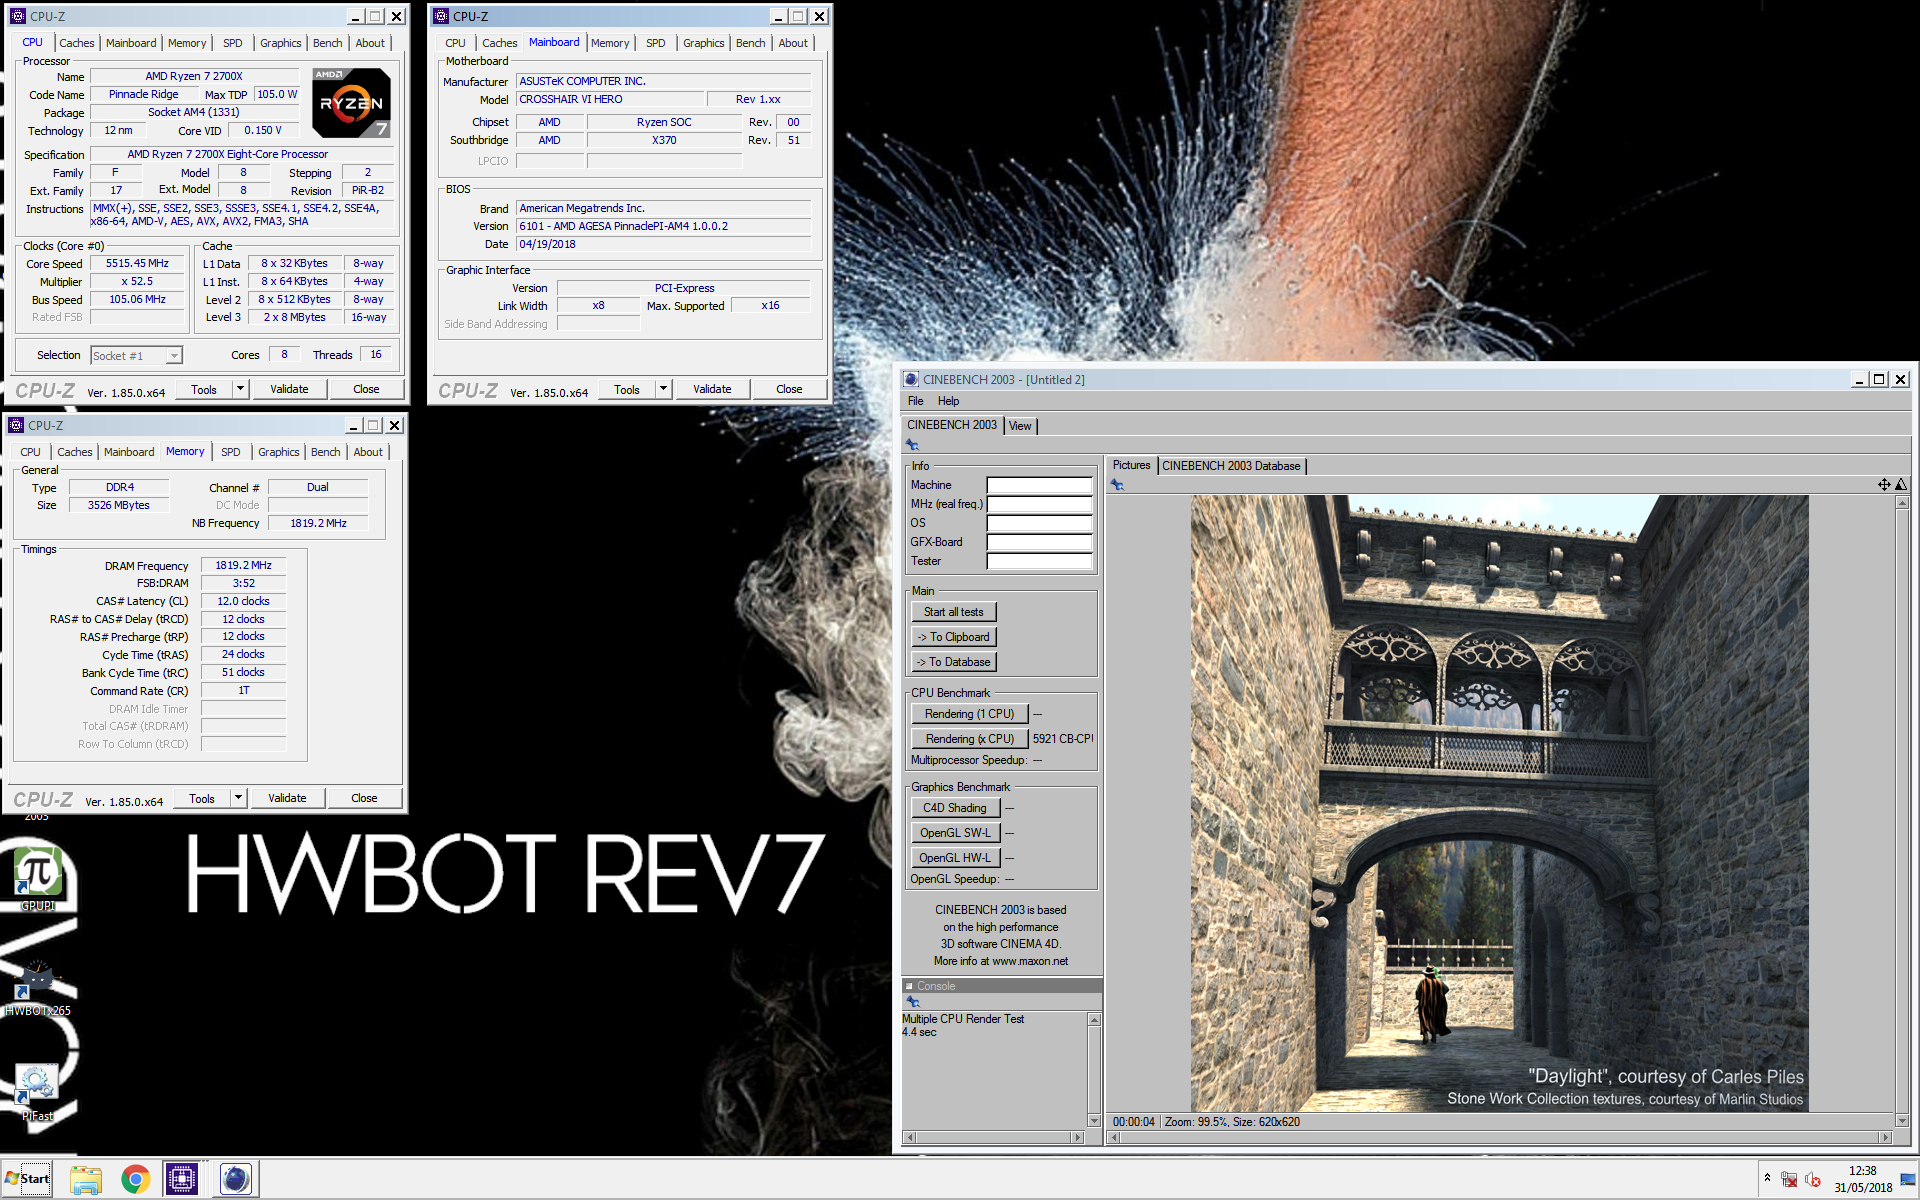
Task: Open the SPD tab in CPU-Z Memory window
Action: click(x=231, y=452)
